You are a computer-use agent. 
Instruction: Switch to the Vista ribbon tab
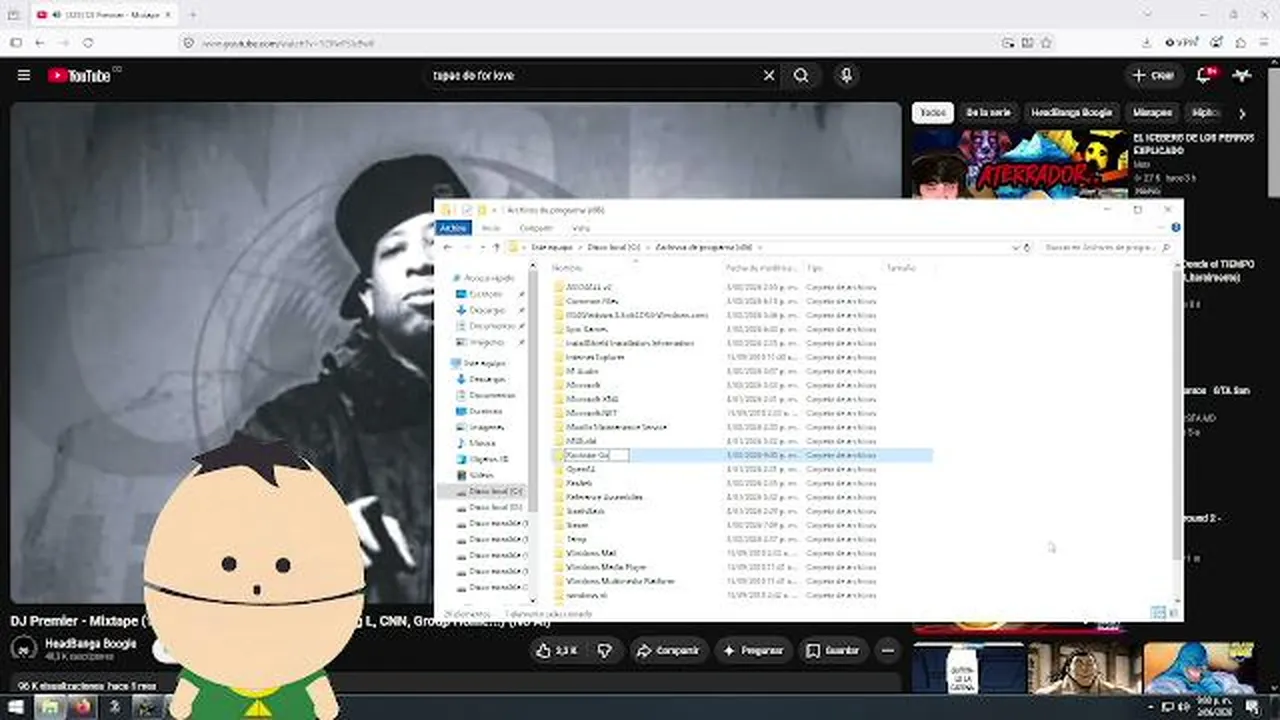click(581, 228)
